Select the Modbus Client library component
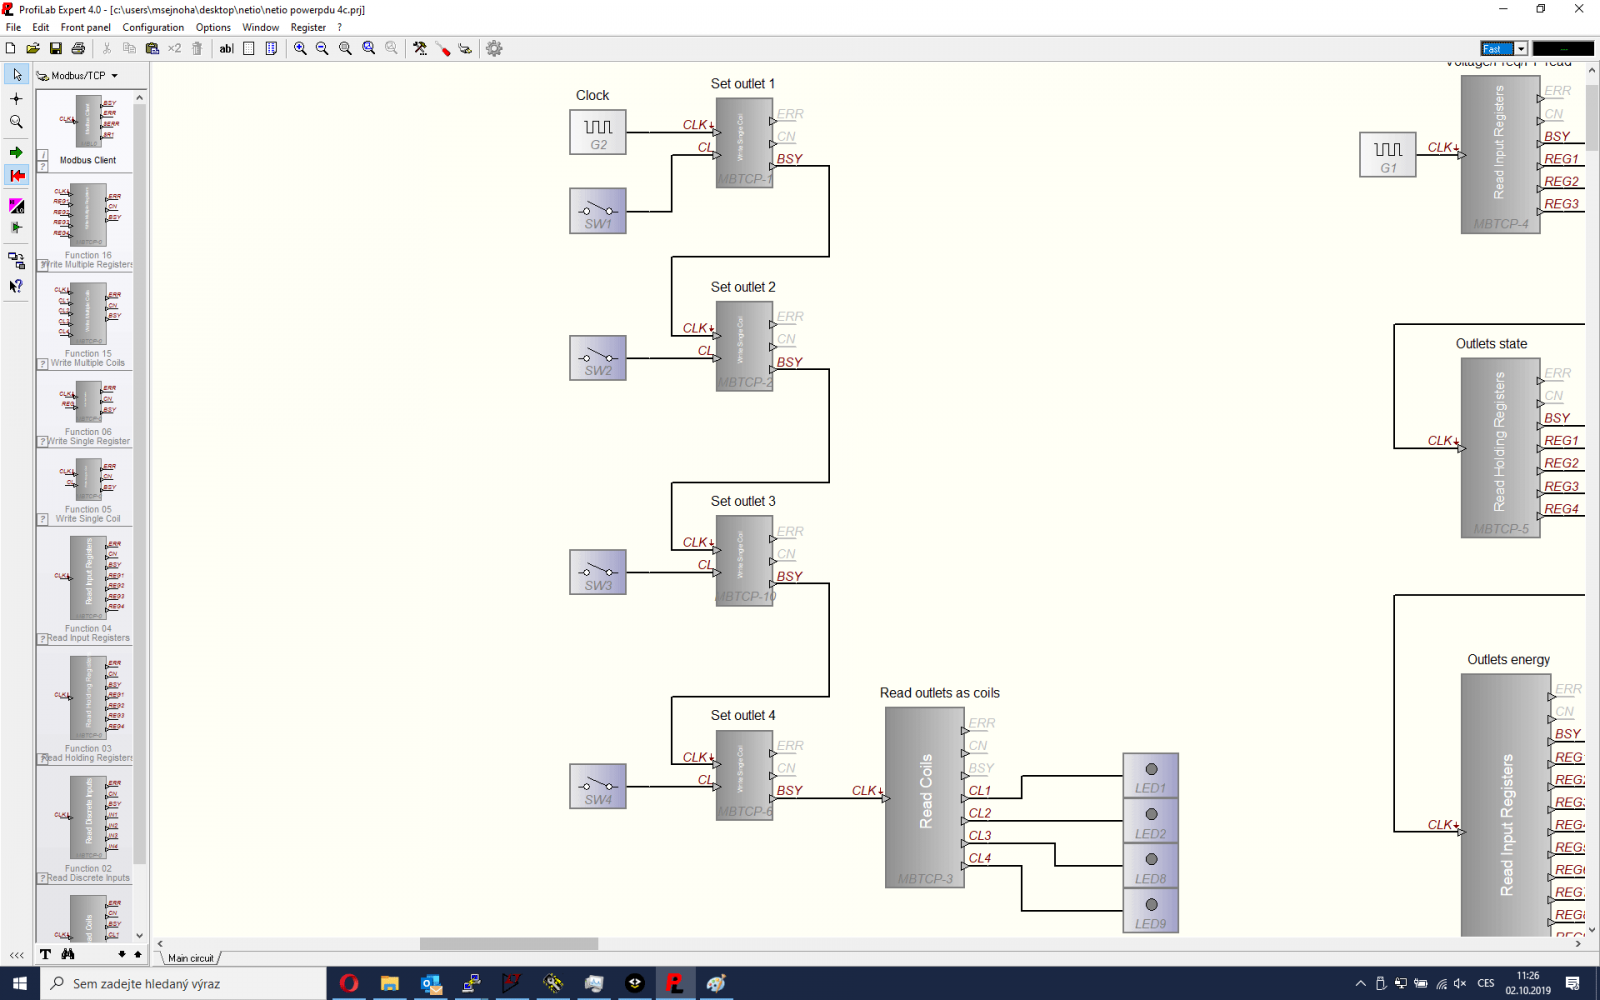 pos(87,131)
